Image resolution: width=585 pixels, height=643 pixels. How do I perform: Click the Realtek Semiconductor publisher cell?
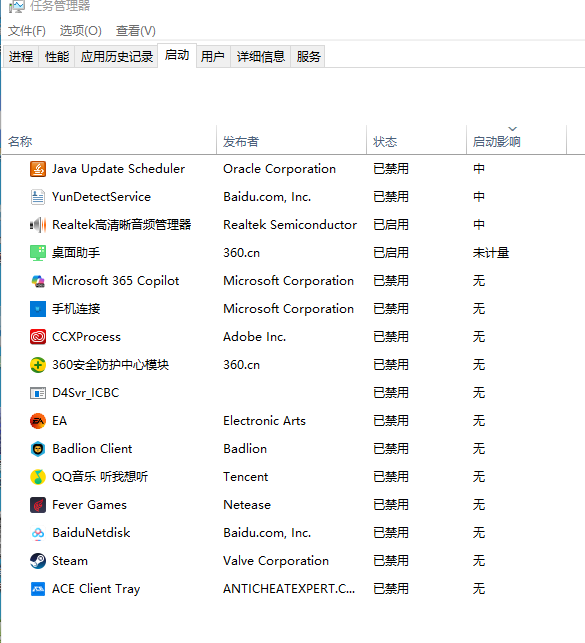point(290,225)
